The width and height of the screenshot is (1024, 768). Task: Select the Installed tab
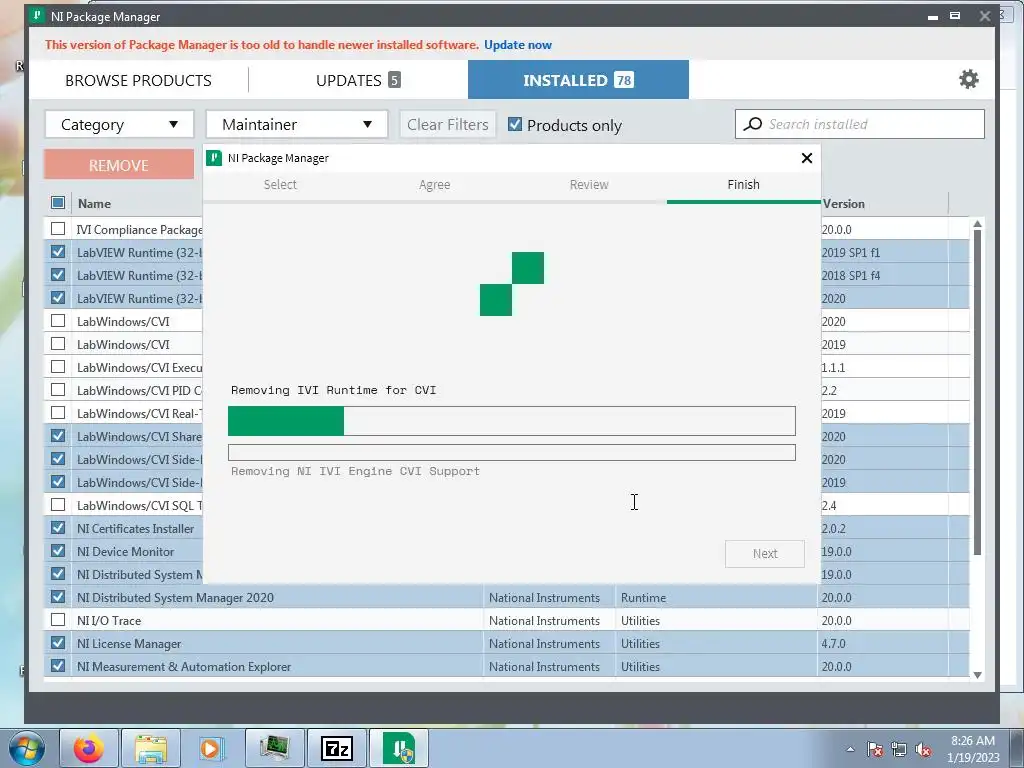tap(578, 80)
